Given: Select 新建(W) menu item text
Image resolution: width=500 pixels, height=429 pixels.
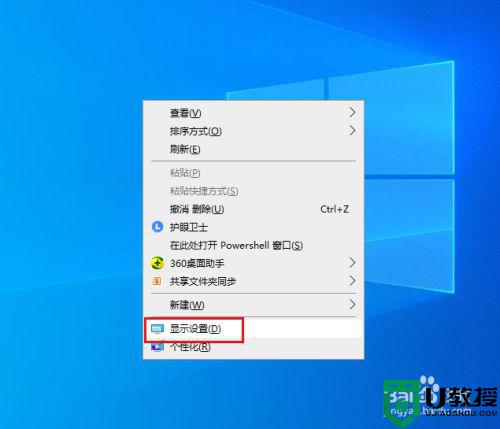Looking at the screenshot, I should (x=187, y=305).
